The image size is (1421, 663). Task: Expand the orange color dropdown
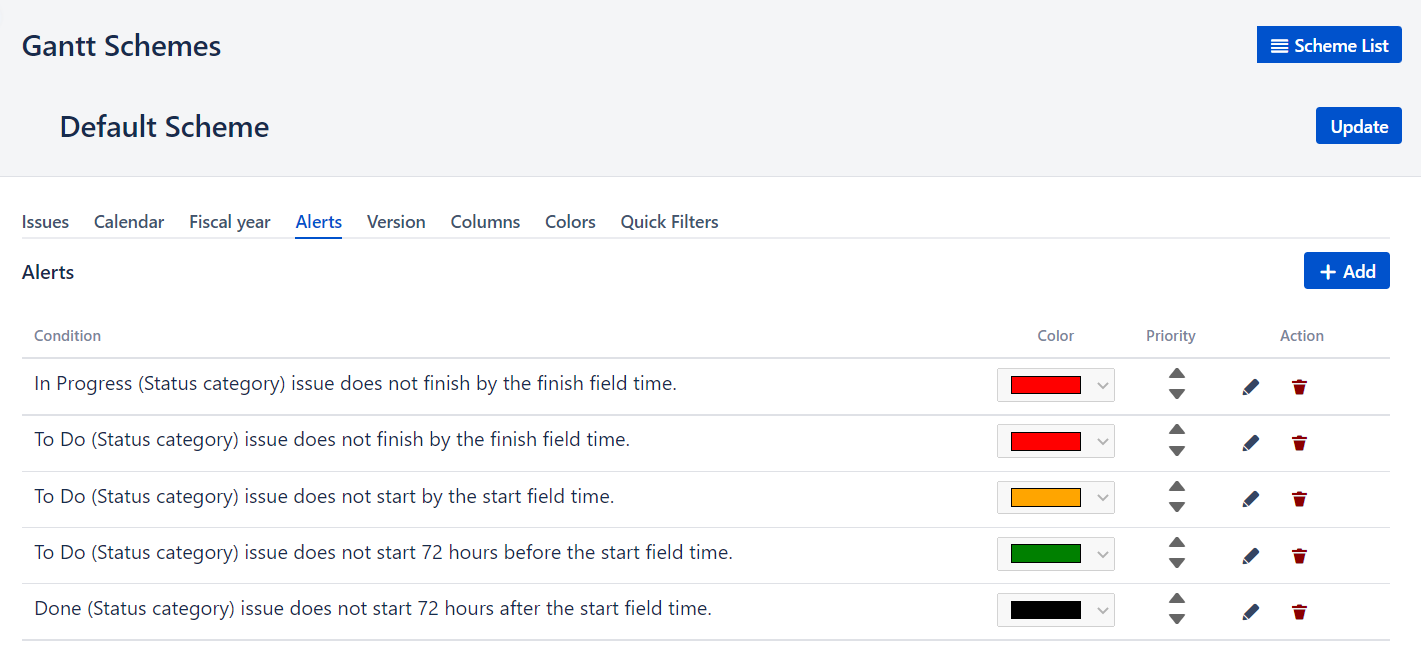click(x=1056, y=498)
